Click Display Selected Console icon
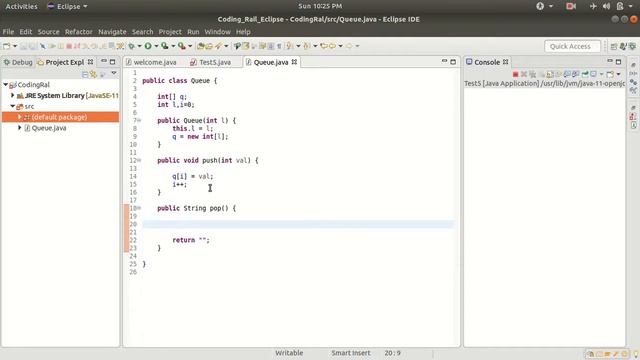Screen dimensions: 640x360 pyautogui.click(x=593, y=74)
